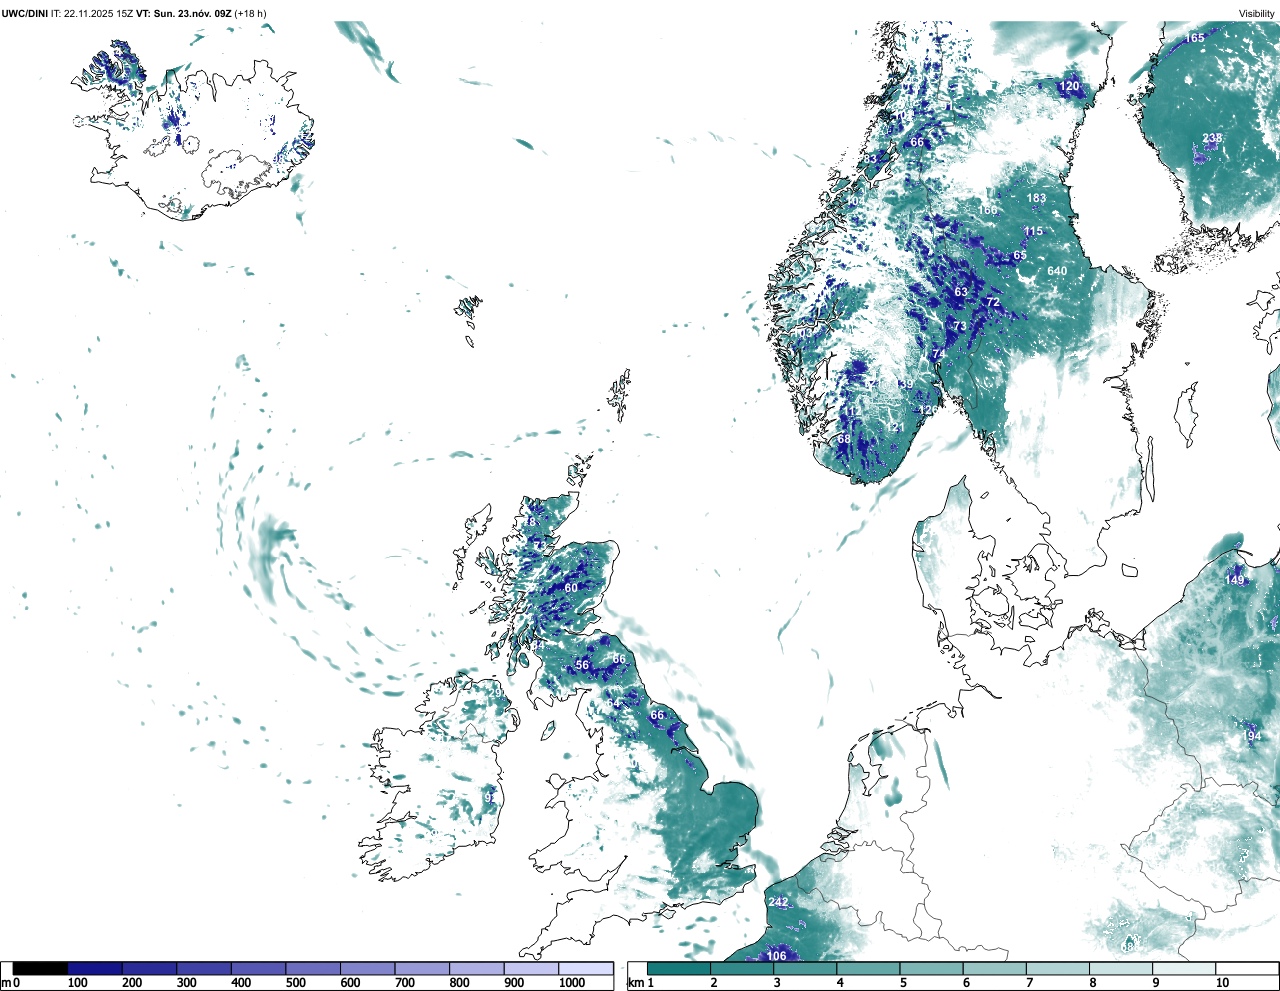
Task: Click the 'Sun. 23.nóv. 09Z' valid time
Action: pos(191,14)
